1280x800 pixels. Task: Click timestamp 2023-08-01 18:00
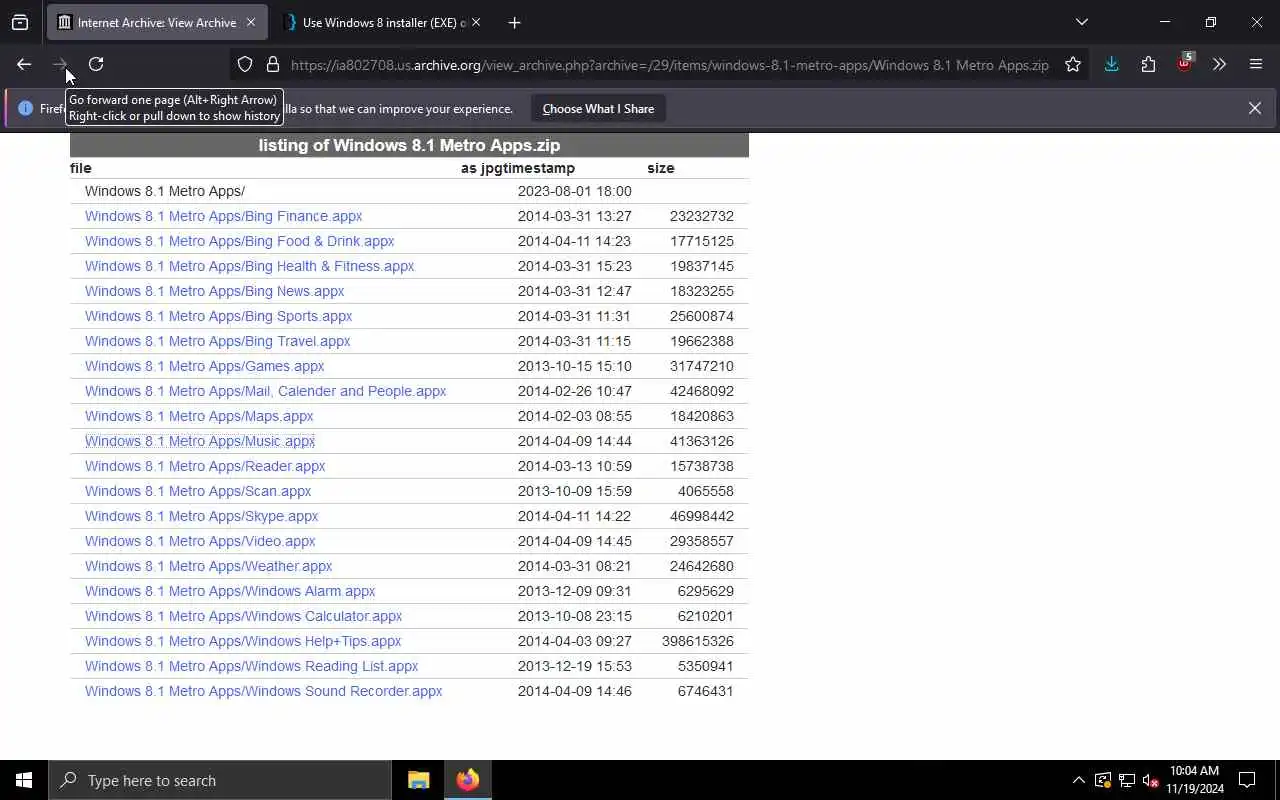click(575, 191)
